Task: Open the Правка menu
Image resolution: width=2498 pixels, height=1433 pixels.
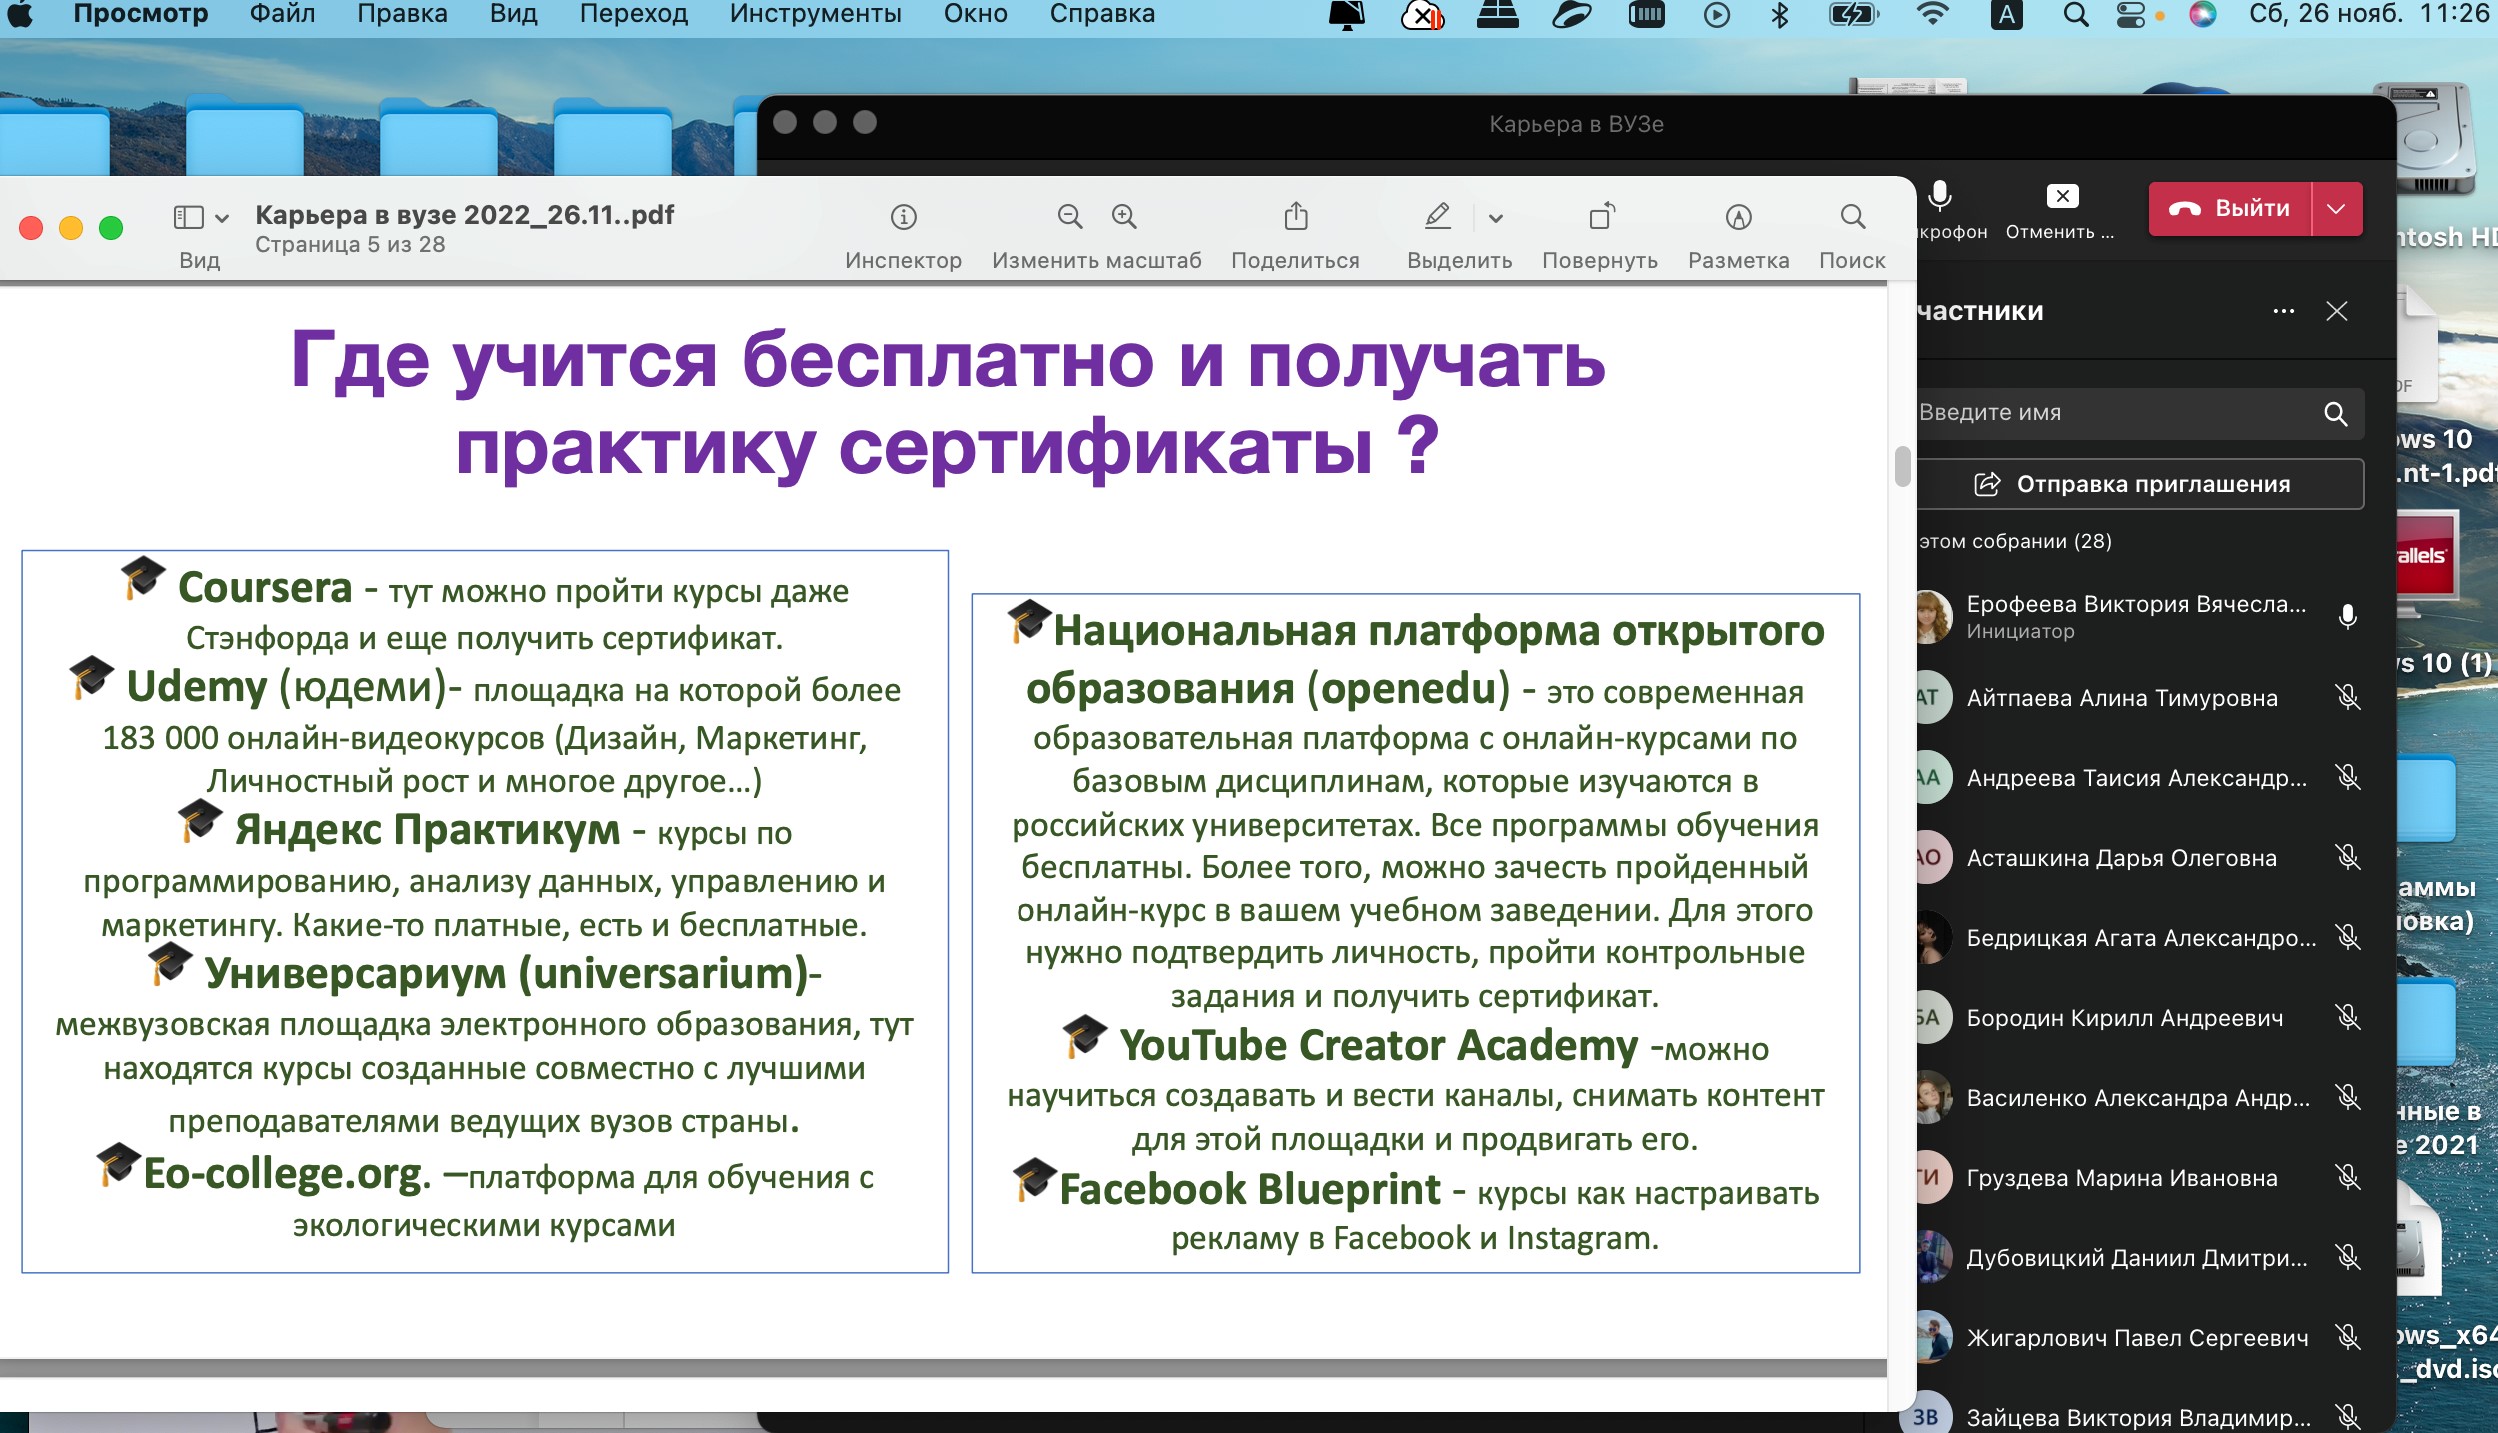Action: pyautogui.click(x=402, y=14)
